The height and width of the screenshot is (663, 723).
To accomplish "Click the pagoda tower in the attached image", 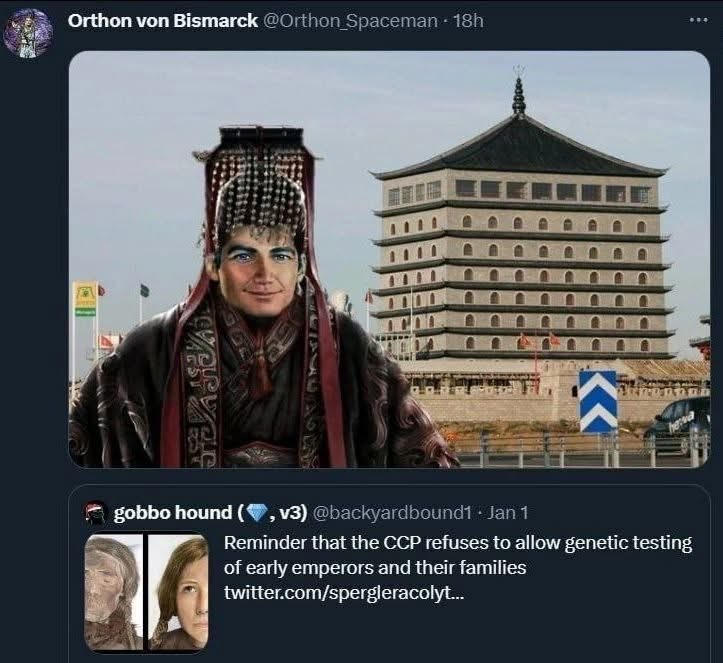I will (520, 250).
